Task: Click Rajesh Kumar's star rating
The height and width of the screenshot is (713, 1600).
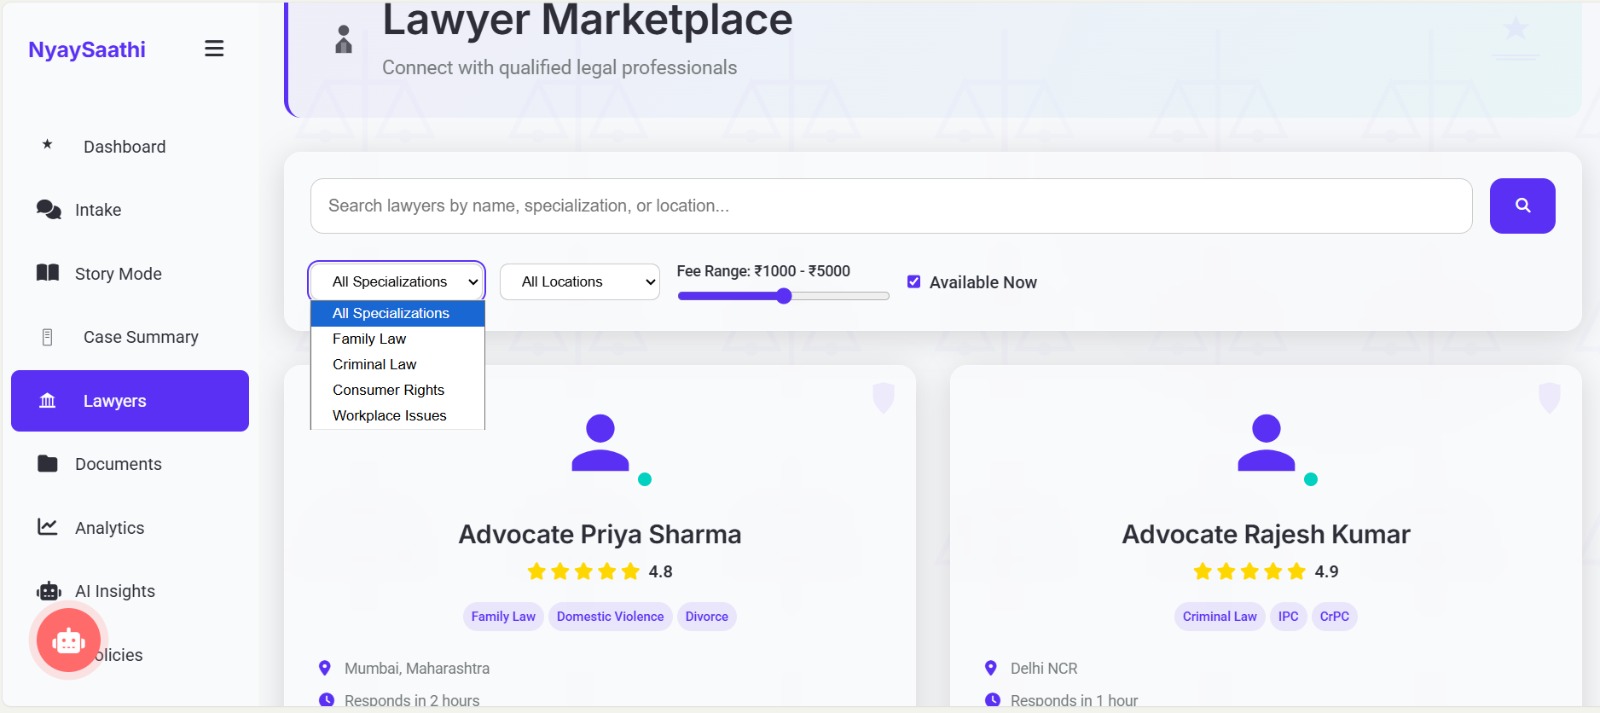Action: pos(1249,572)
